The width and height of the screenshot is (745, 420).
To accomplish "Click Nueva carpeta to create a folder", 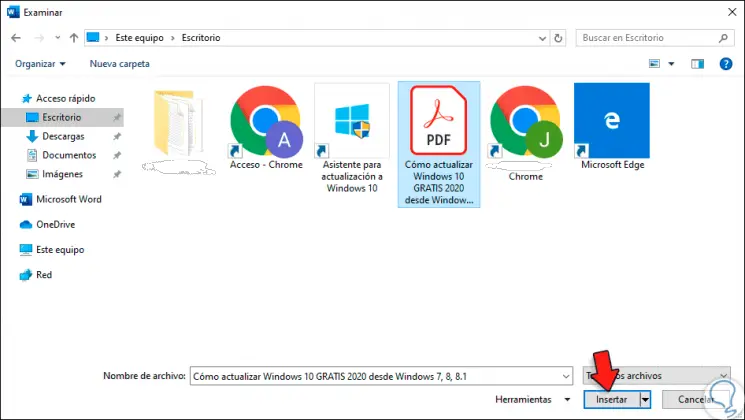I will (119, 63).
